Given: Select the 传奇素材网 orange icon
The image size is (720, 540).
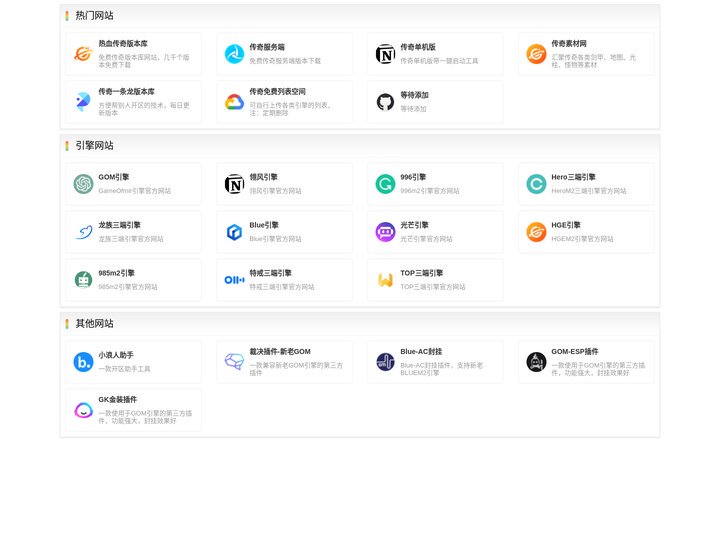Looking at the screenshot, I should pyautogui.click(x=536, y=54).
